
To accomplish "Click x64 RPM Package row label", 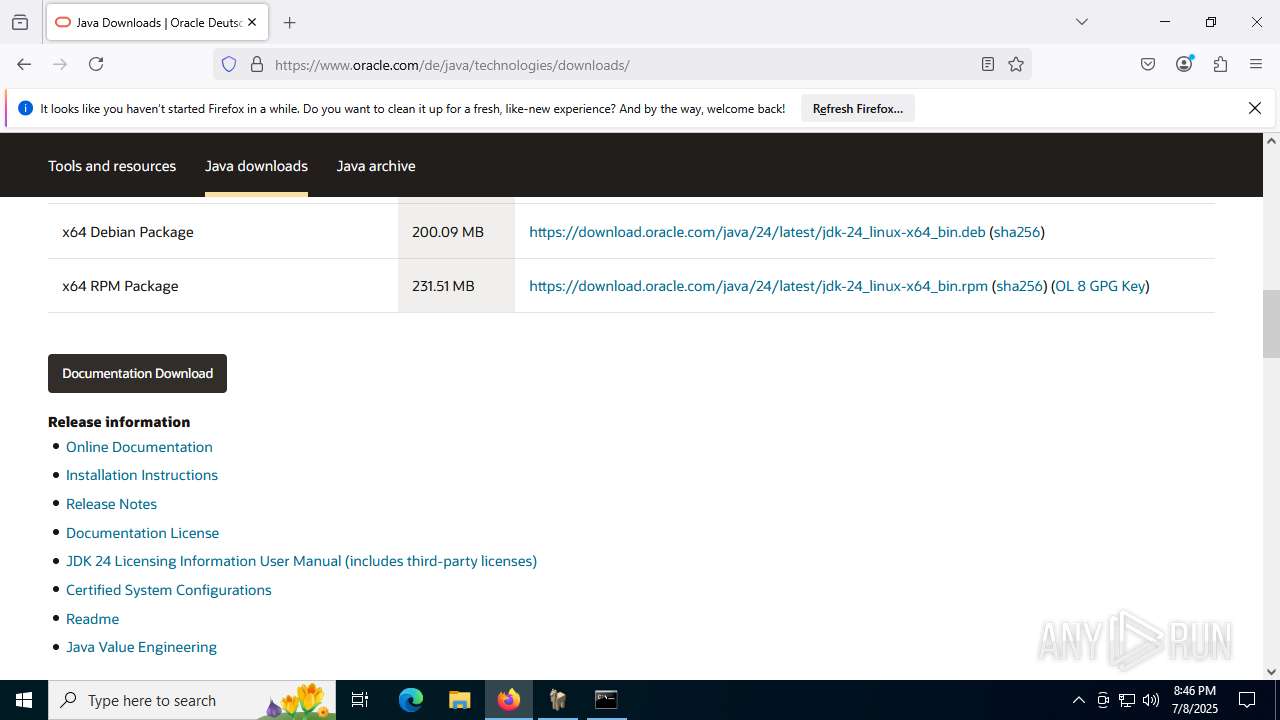I will [120, 286].
